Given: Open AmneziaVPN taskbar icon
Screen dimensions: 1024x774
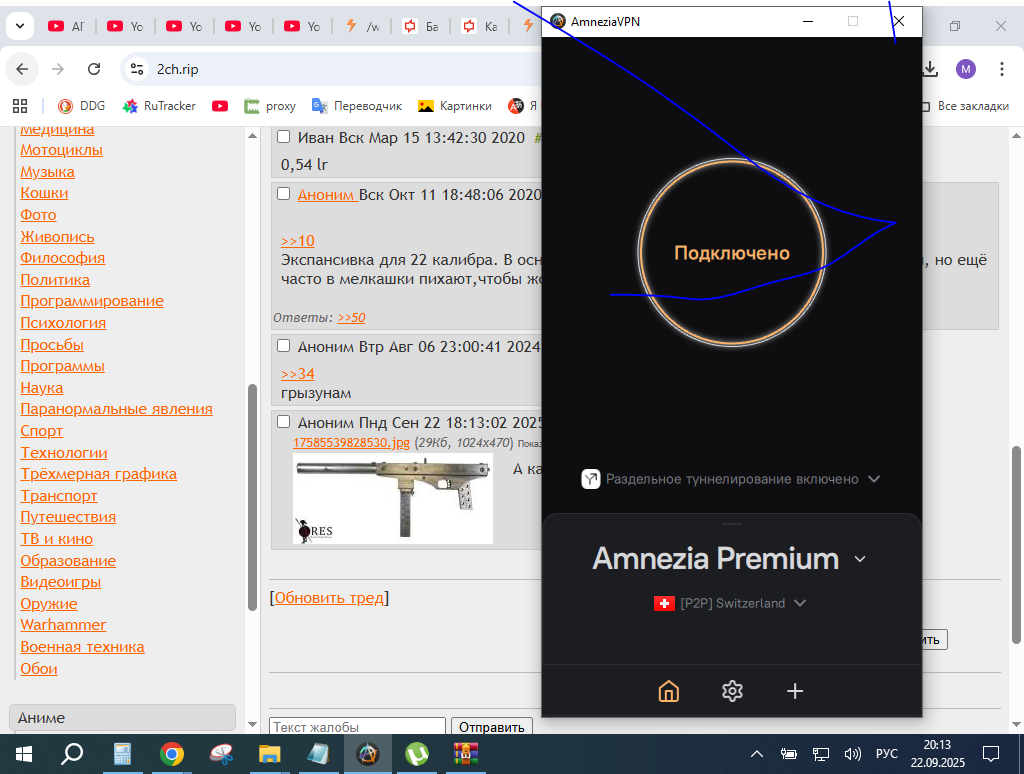Looking at the screenshot, I should 368,754.
